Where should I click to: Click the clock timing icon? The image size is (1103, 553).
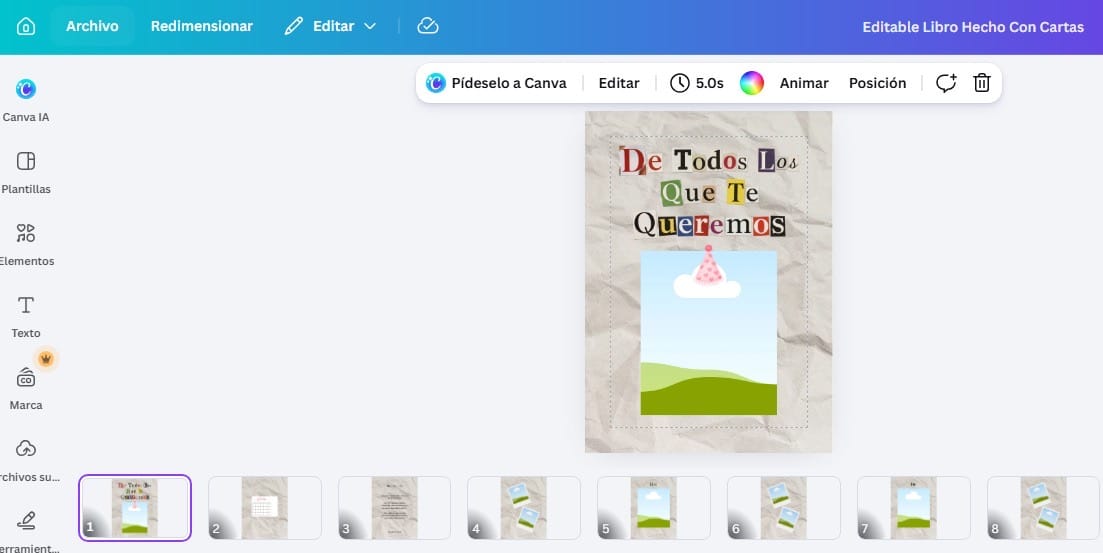coord(680,83)
